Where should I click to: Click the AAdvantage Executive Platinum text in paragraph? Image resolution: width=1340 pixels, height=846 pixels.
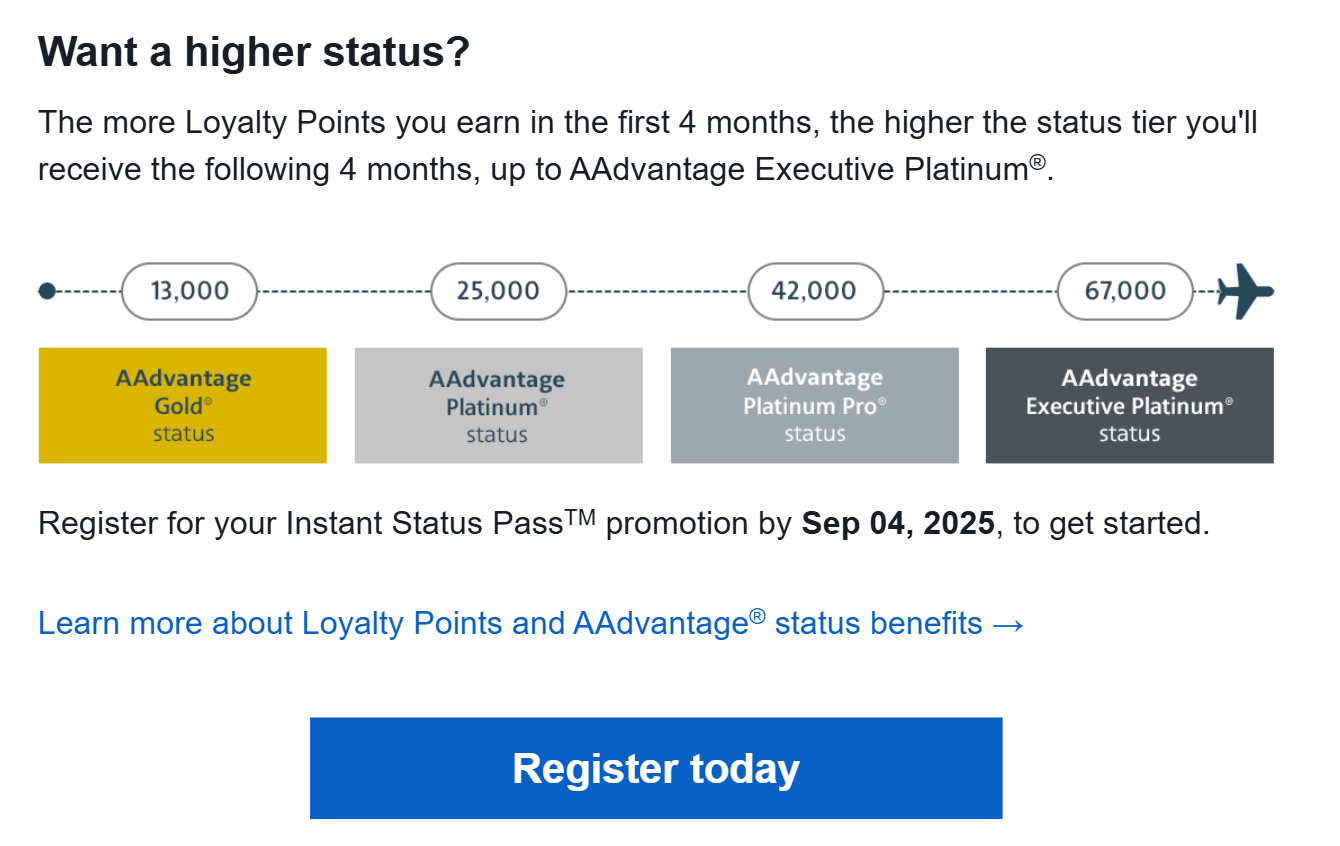pyautogui.click(x=806, y=169)
